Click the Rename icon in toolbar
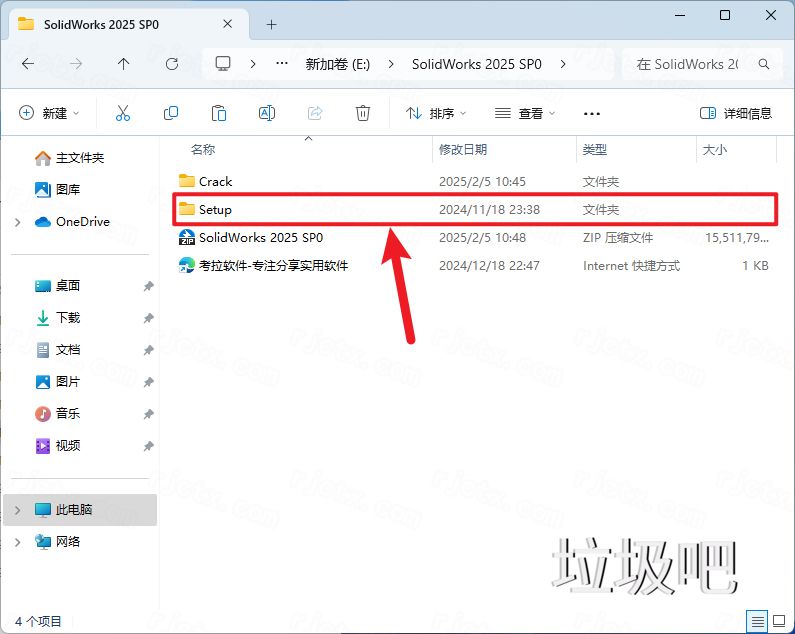Viewport: 795px width, 634px height. click(x=267, y=113)
